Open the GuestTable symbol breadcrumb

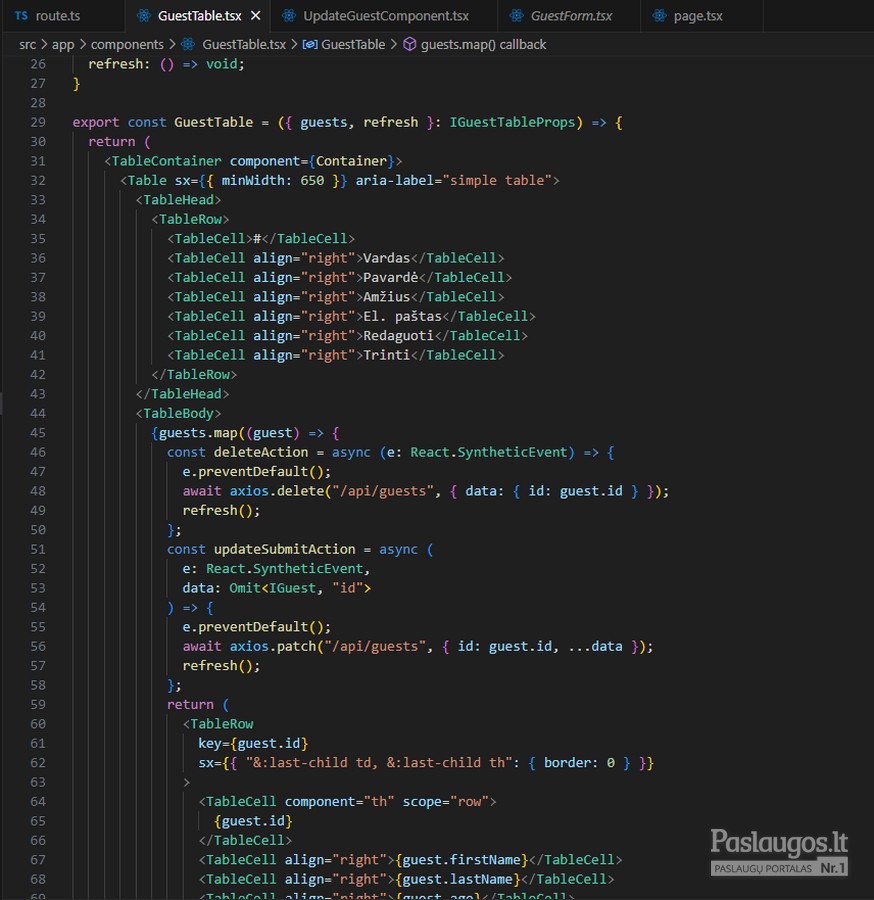click(353, 44)
